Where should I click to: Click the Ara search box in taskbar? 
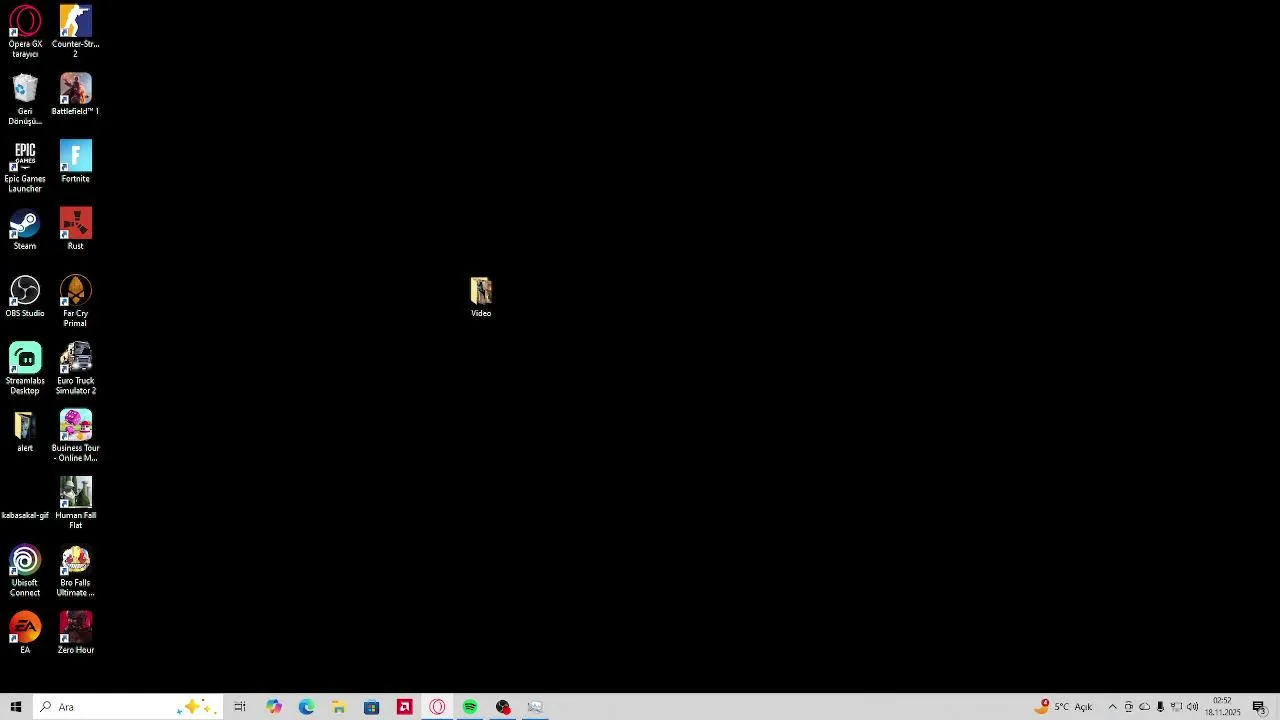pyautogui.click(x=127, y=707)
